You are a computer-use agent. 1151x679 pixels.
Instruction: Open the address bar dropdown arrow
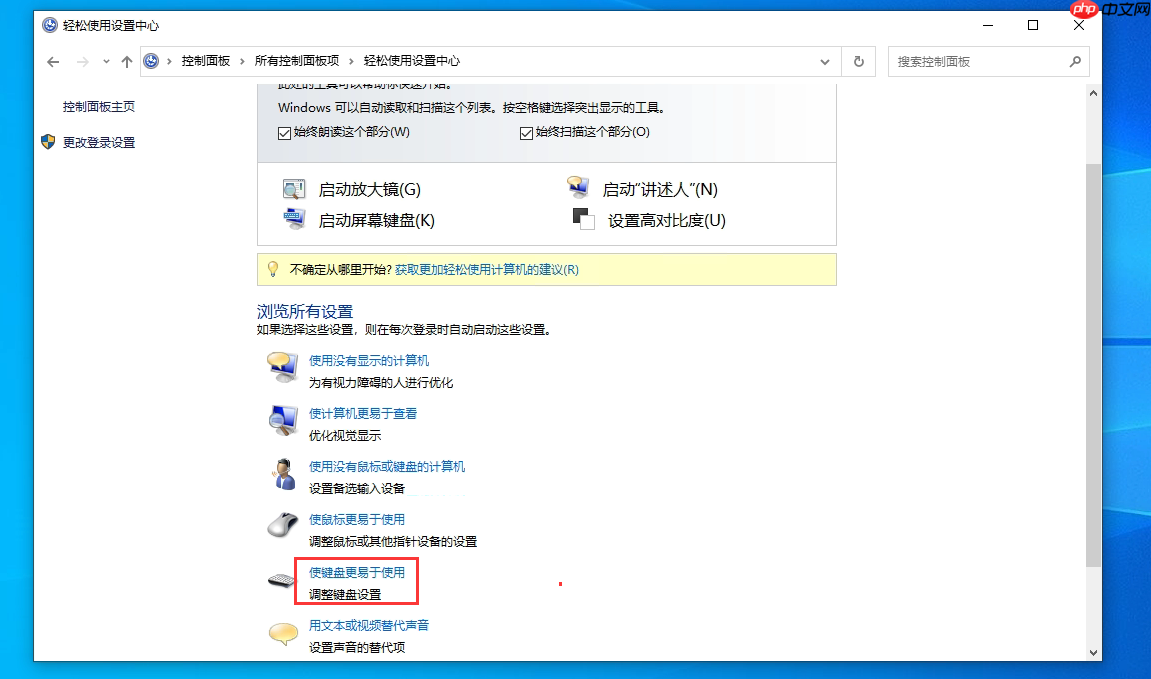tap(824, 61)
